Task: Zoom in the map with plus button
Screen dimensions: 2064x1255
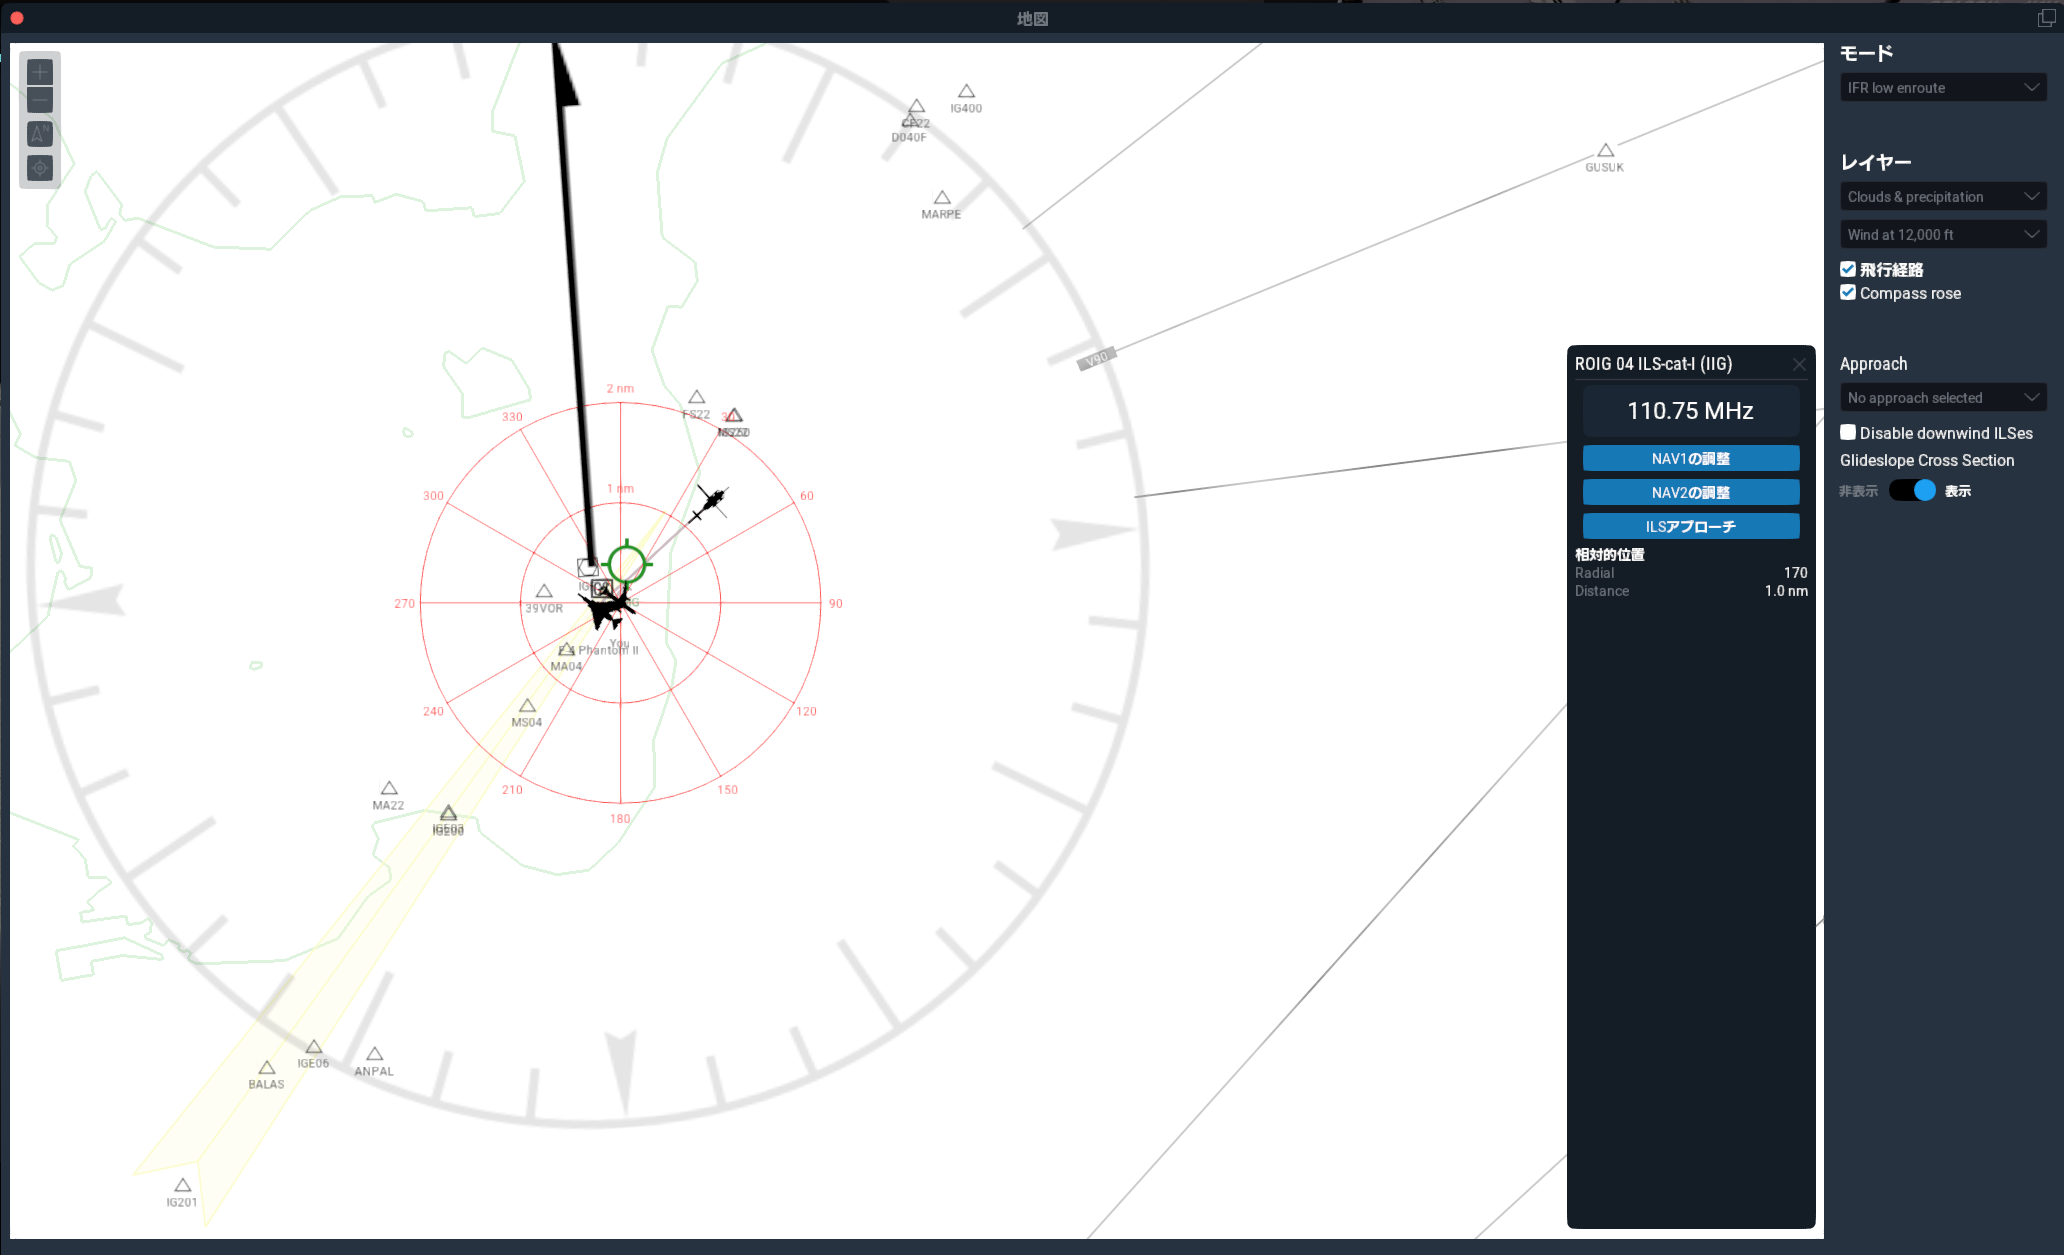Action: tap(40, 72)
